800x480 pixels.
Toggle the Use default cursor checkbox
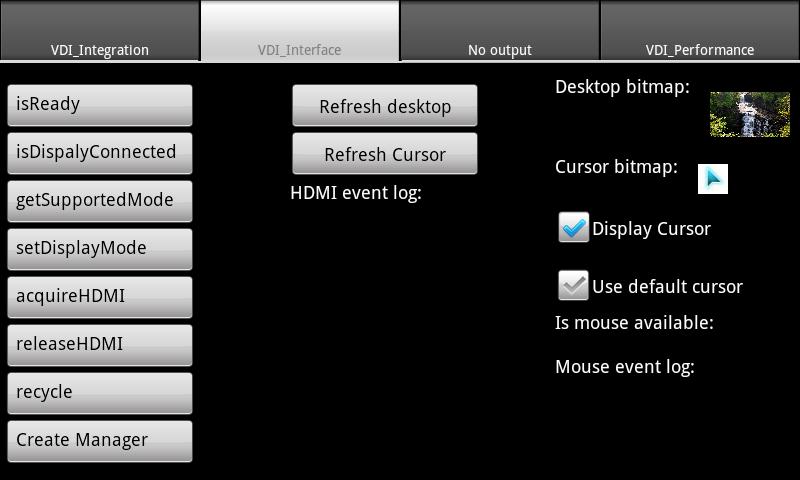tap(574, 286)
